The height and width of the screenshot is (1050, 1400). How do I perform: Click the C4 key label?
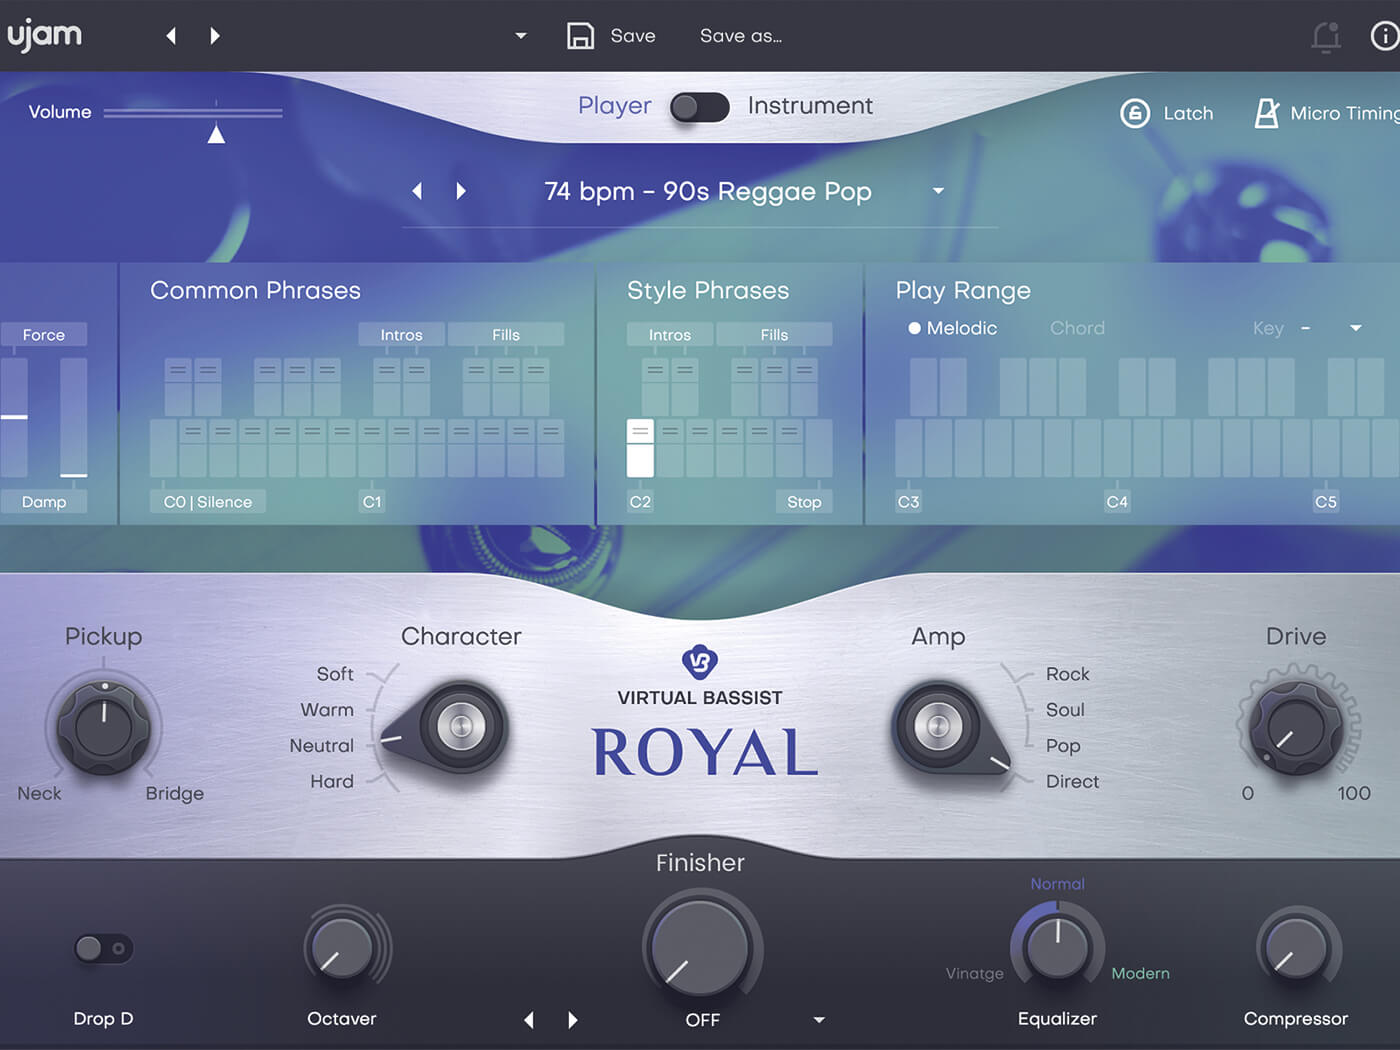(x=1117, y=502)
